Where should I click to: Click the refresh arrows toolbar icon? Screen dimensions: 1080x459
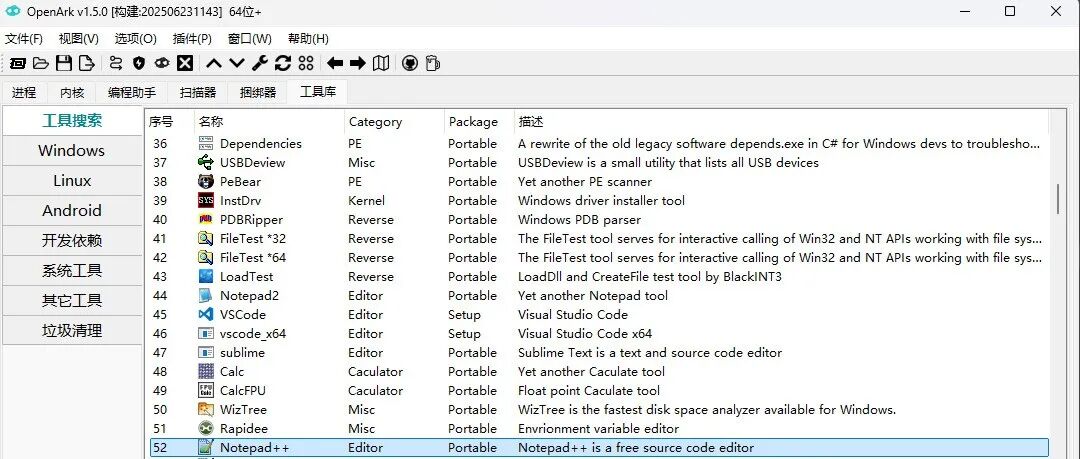282,63
